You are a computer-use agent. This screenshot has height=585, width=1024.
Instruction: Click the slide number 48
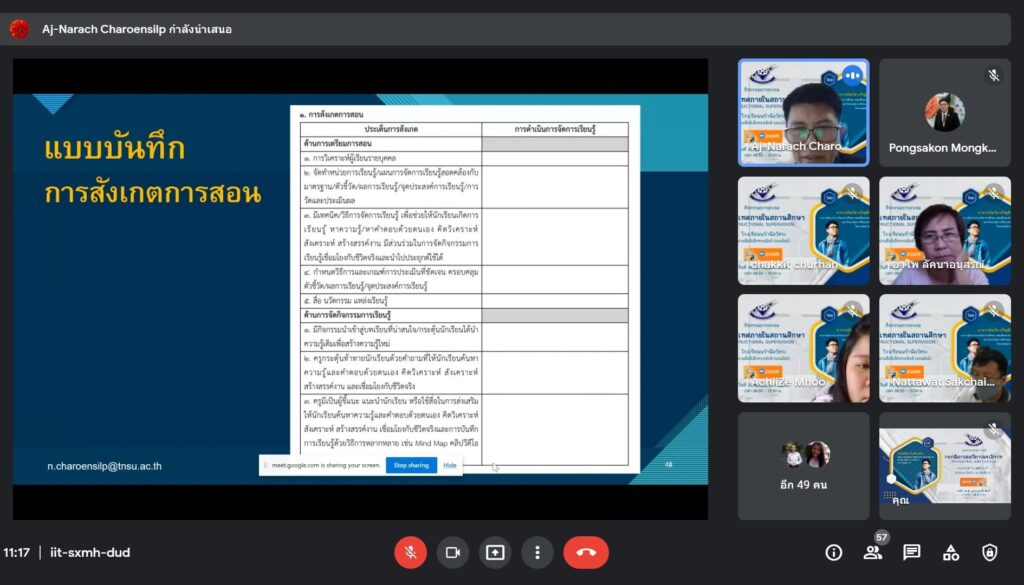(x=668, y=464)
